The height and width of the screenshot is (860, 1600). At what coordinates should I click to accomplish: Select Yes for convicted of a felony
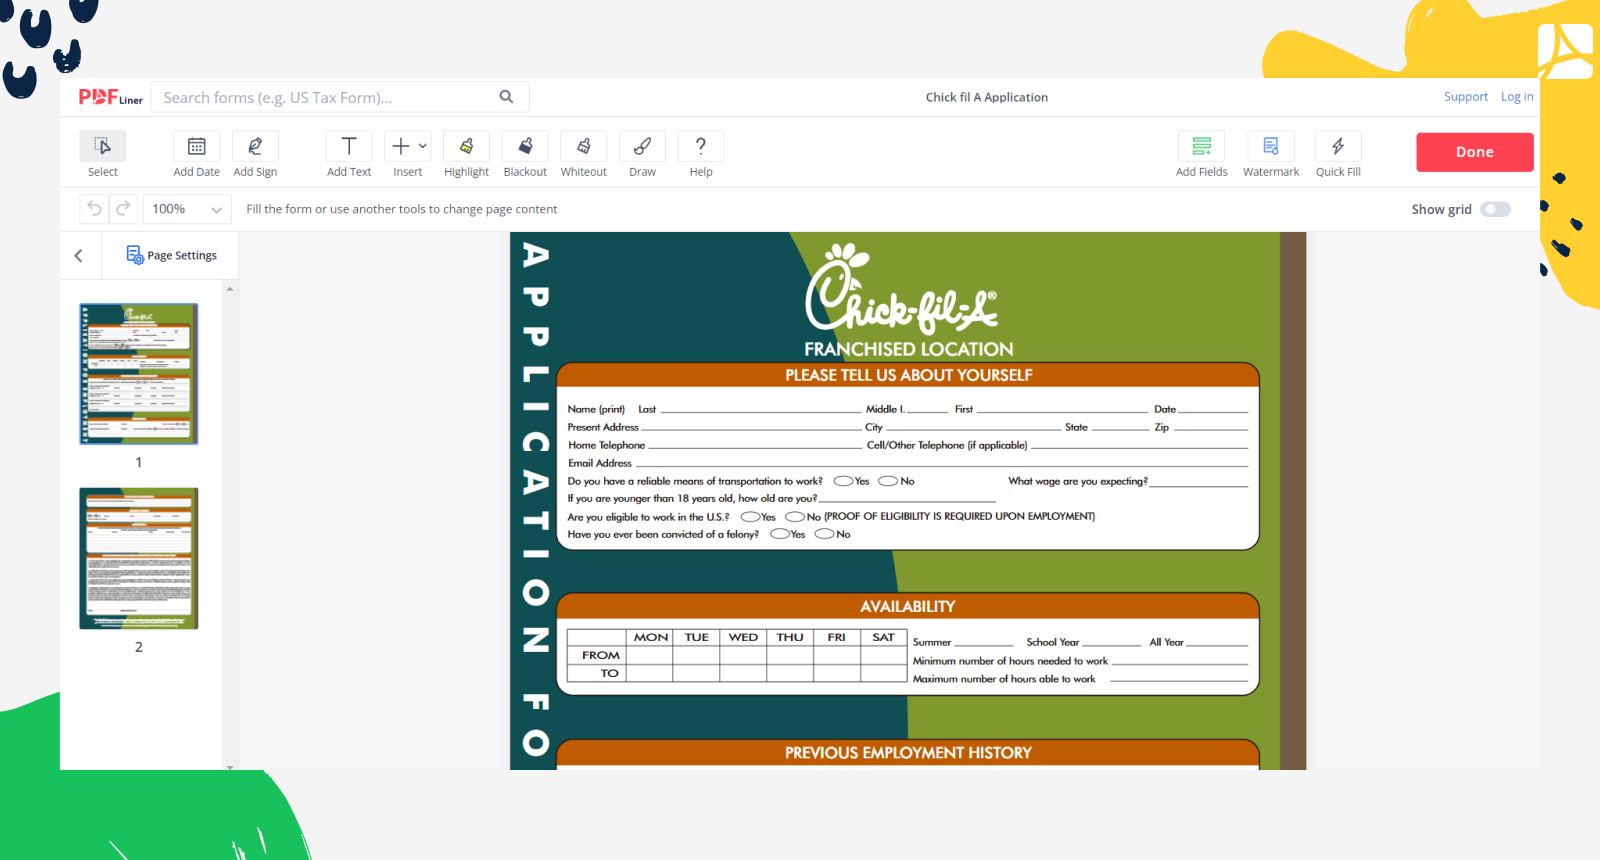coord(780,534)
